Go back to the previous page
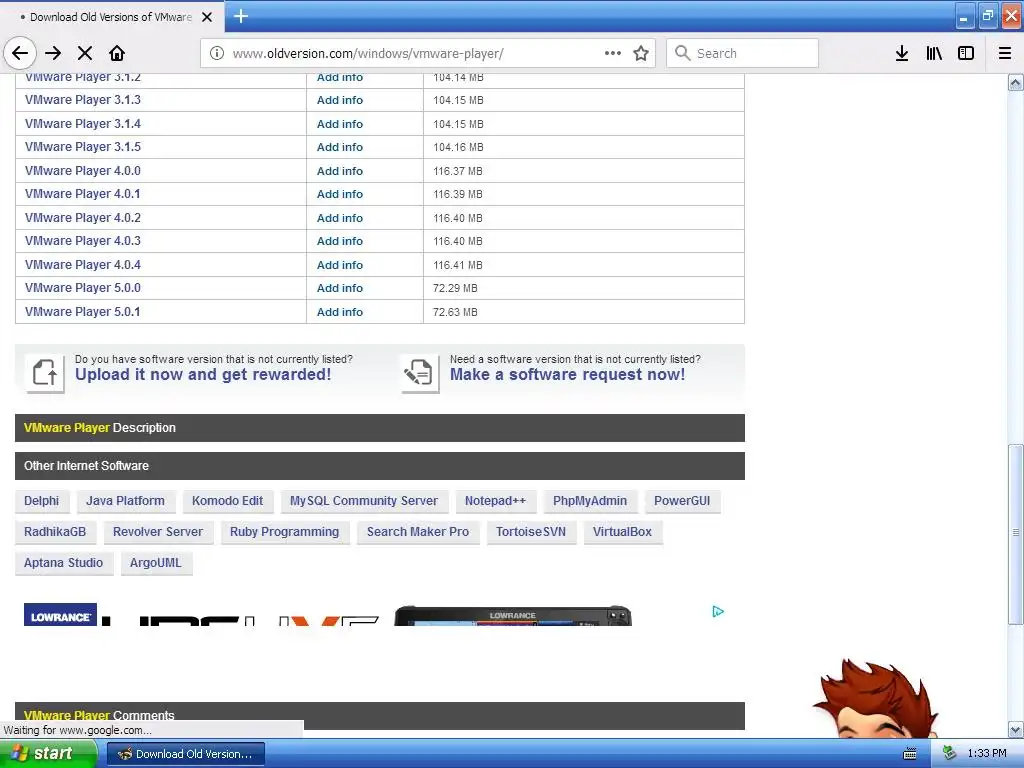 (20, 53)
